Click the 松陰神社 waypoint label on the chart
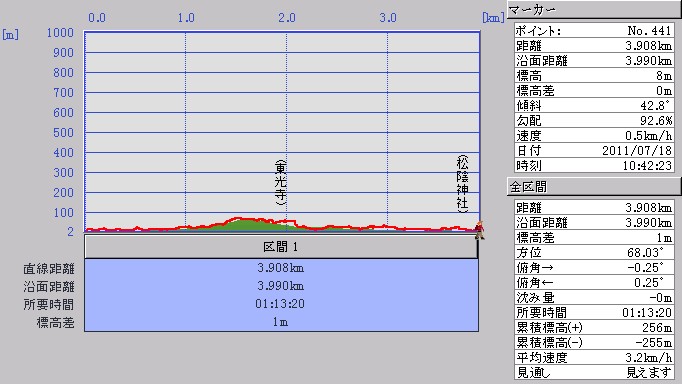 tap(462, 184)
